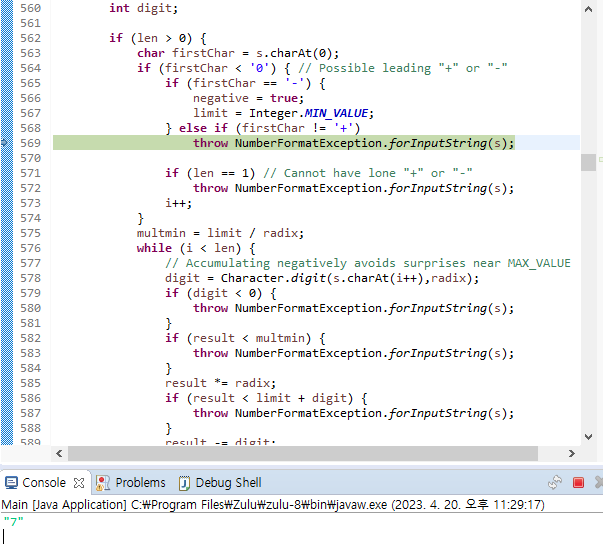Click the Main [Java Application] launch description
This screenshot has height=560, width=603.
point(273,504)
